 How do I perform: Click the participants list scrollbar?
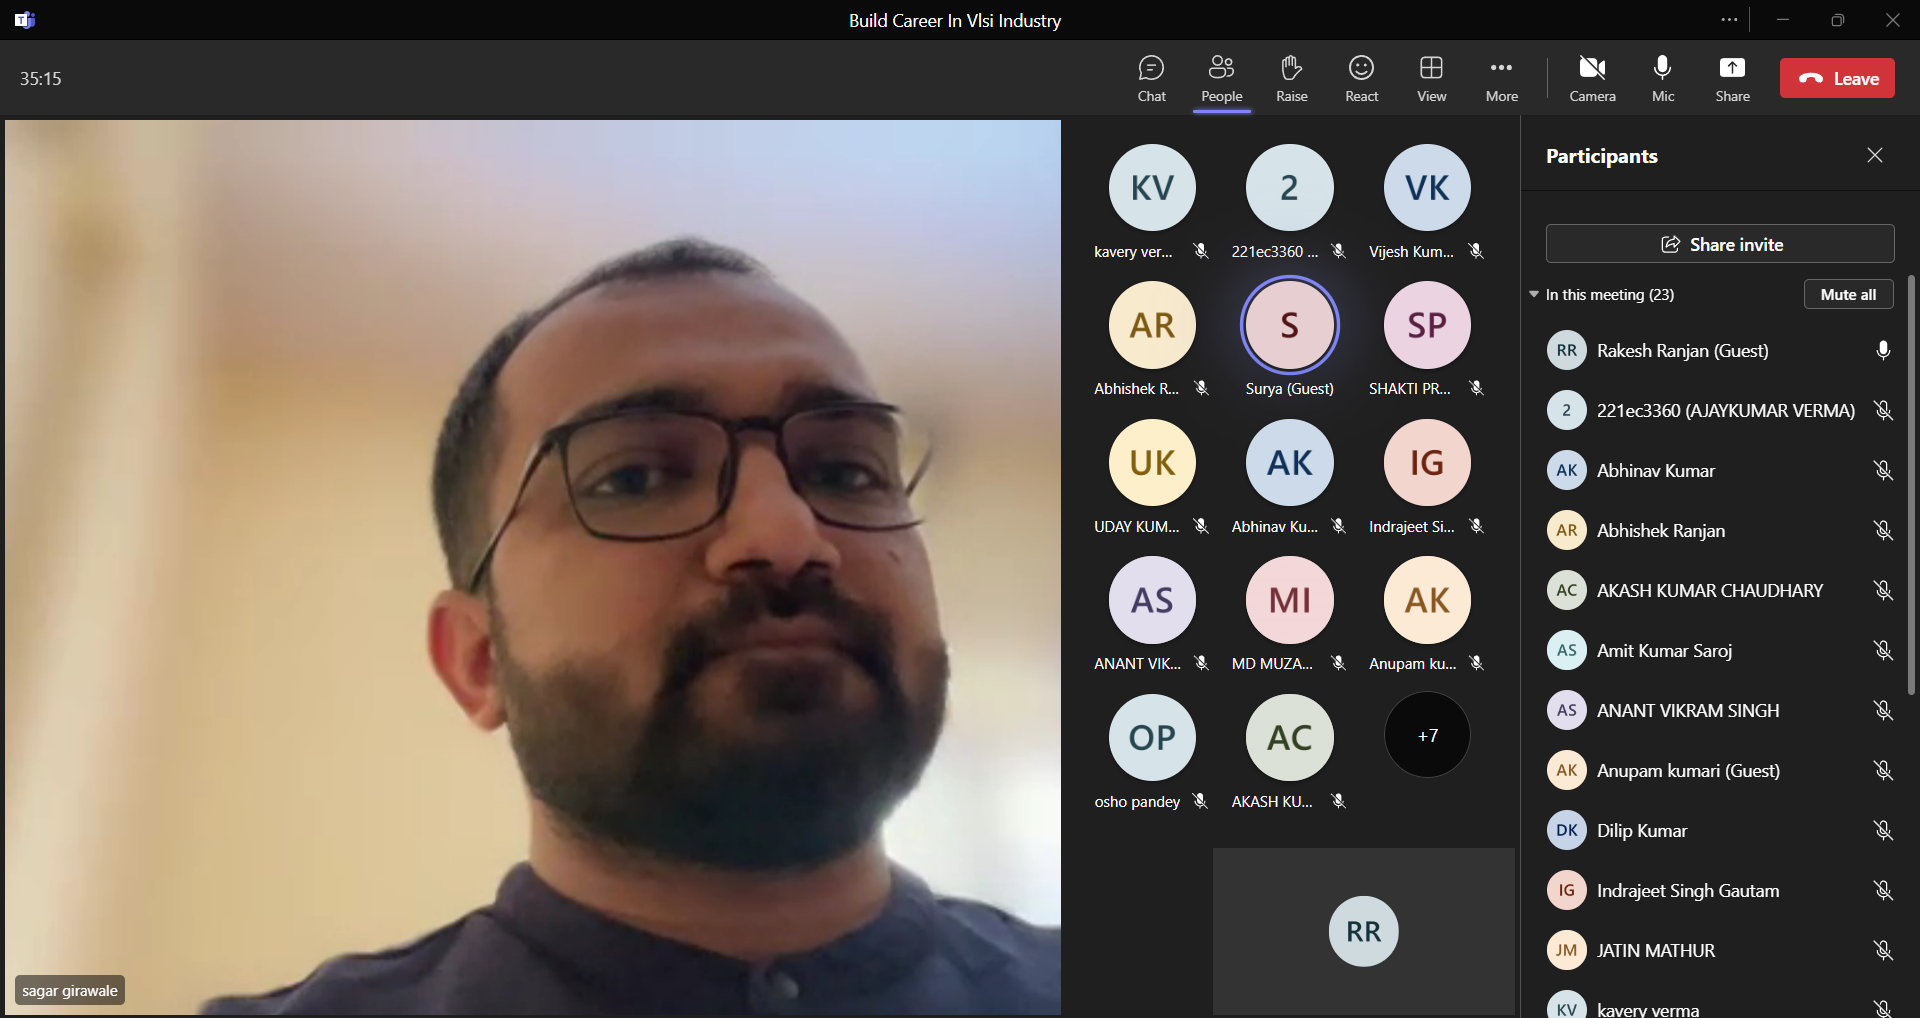pyautogui.click(x=1911, y=485)
